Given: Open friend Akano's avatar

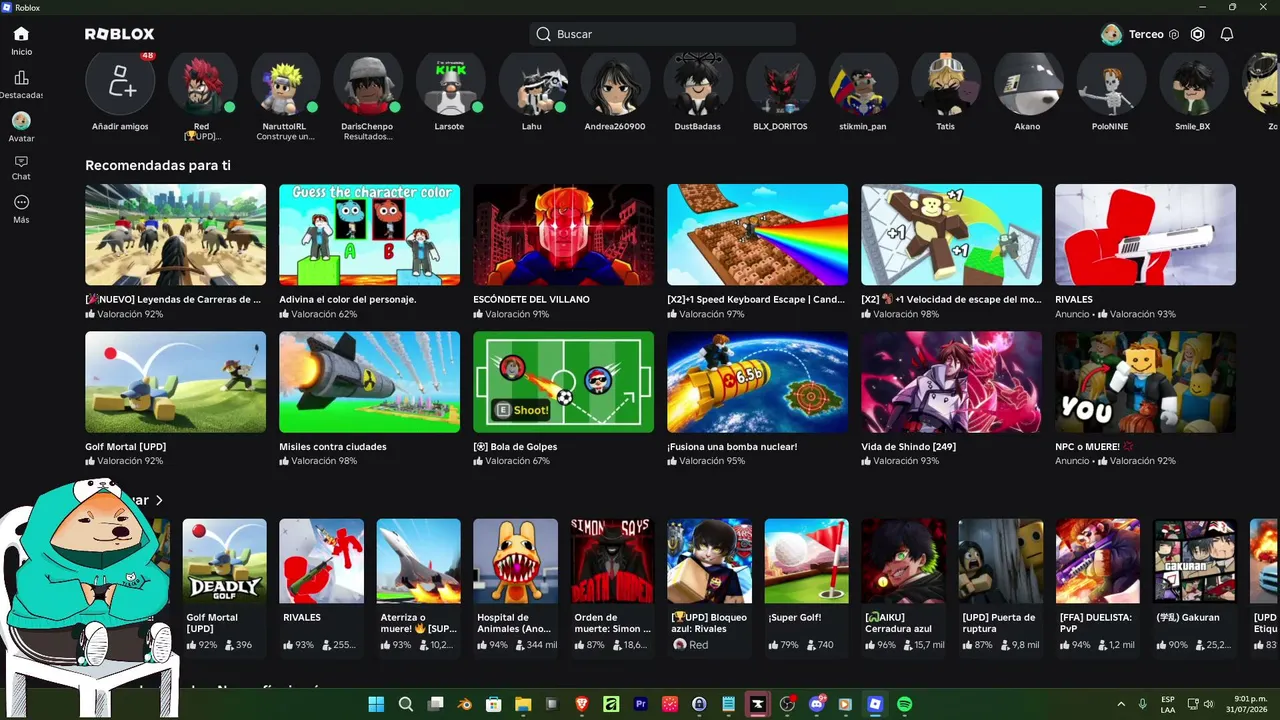Looking at the screenshot, I should tap(1027, 82).
